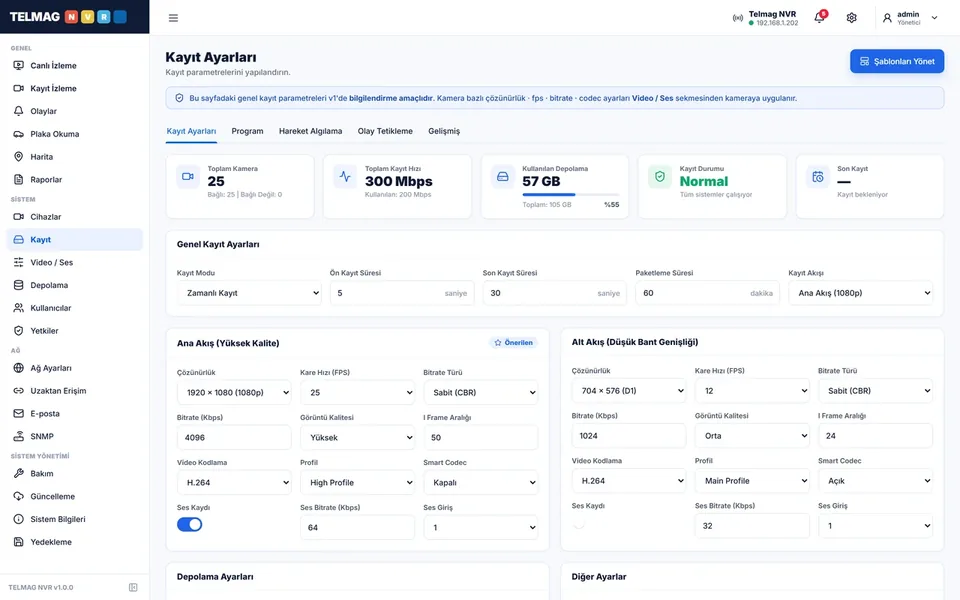The image size is (960, 600).
Task: Click the Ana Akış Bitrate field showing 4096
Action: (x=234, y=438)
